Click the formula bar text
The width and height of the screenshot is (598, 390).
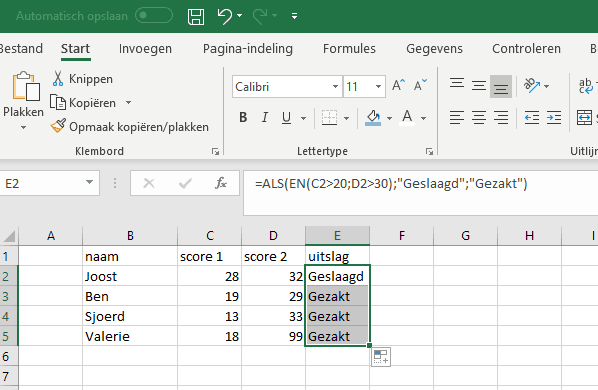(391, 184)
